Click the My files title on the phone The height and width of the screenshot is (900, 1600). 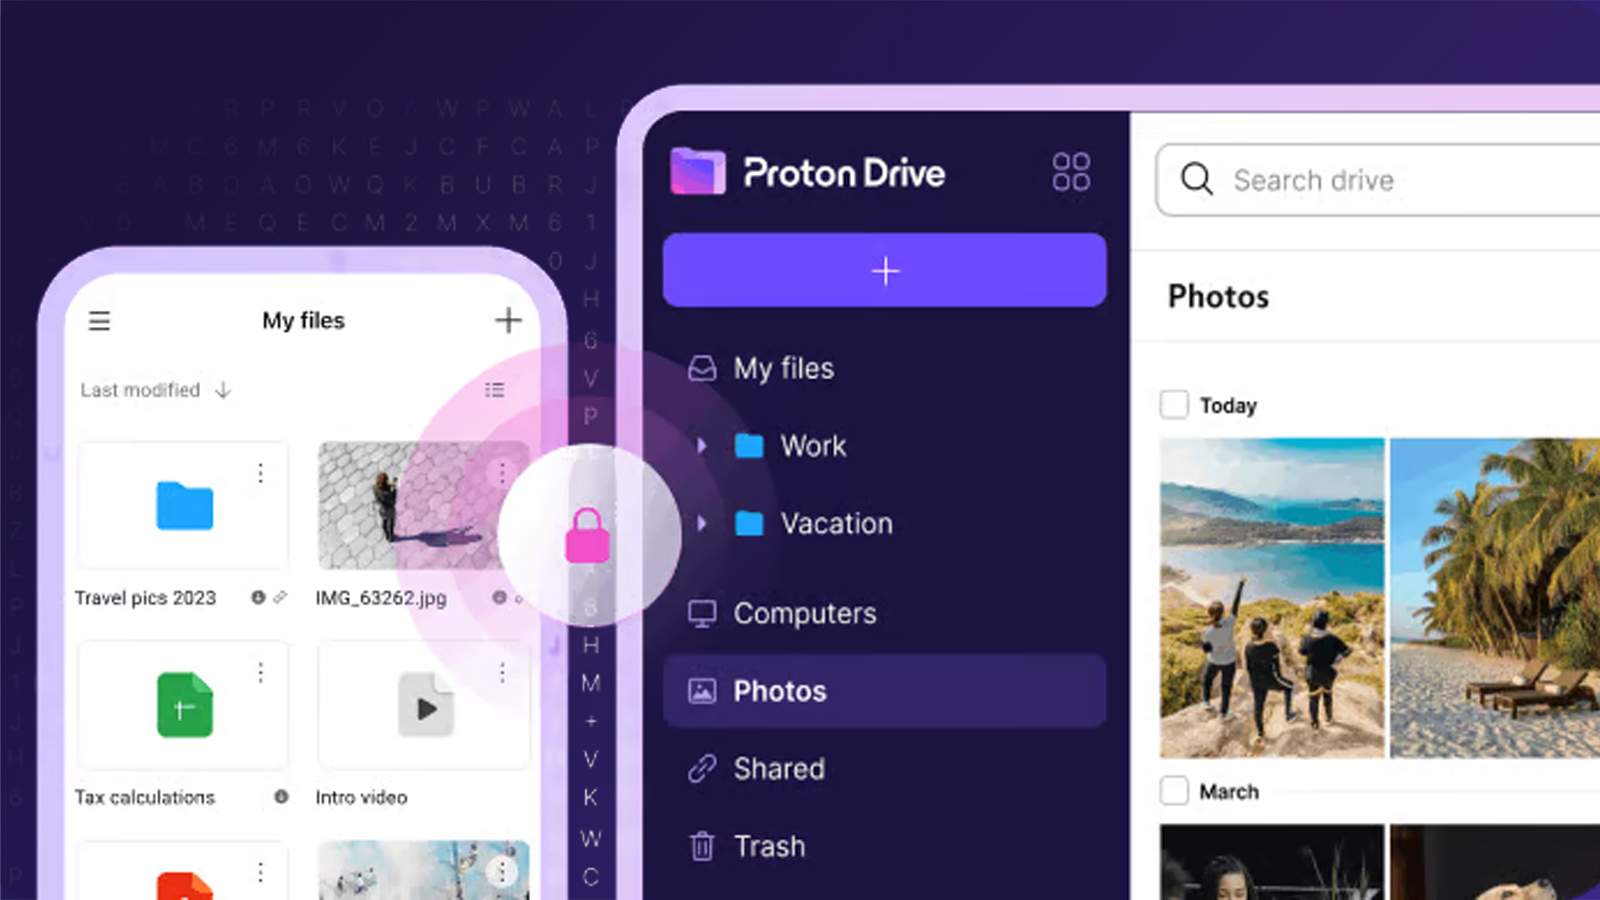[303, 320]
